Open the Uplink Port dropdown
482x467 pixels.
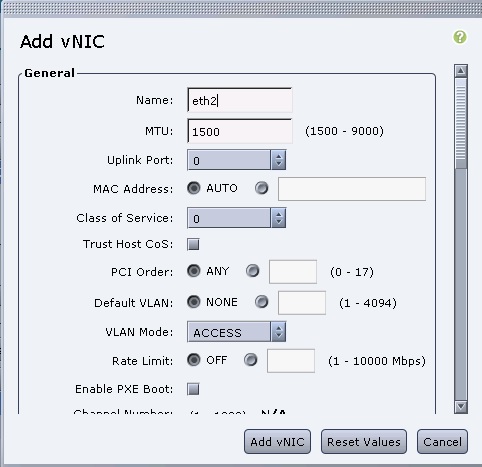tap(237, 160)
